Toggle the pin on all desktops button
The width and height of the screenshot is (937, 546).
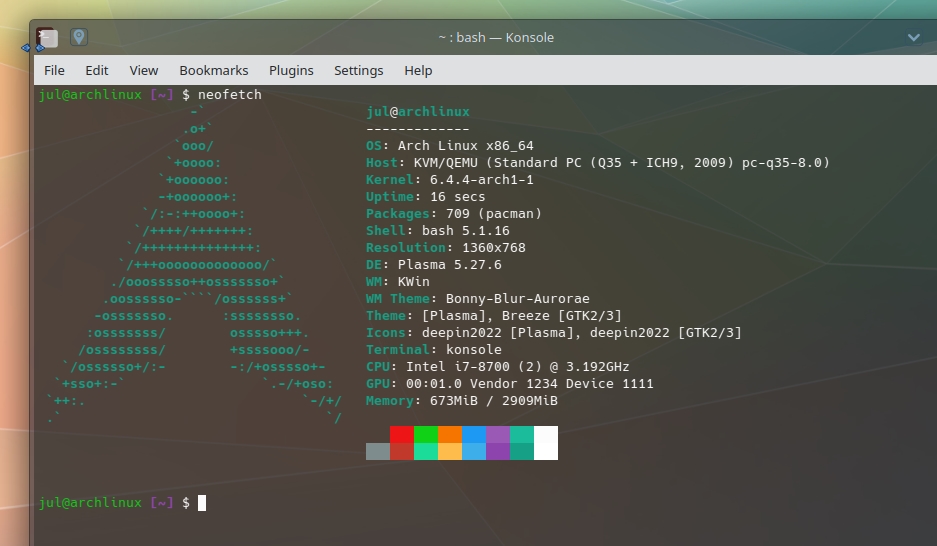pos(78,37)
